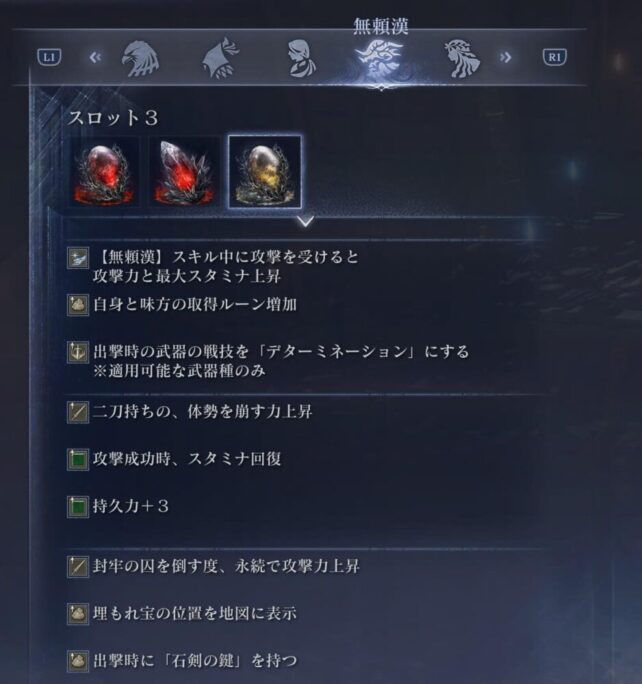Click icon beside 埋もれ宝の位置を地図に表示

point(78,614)
